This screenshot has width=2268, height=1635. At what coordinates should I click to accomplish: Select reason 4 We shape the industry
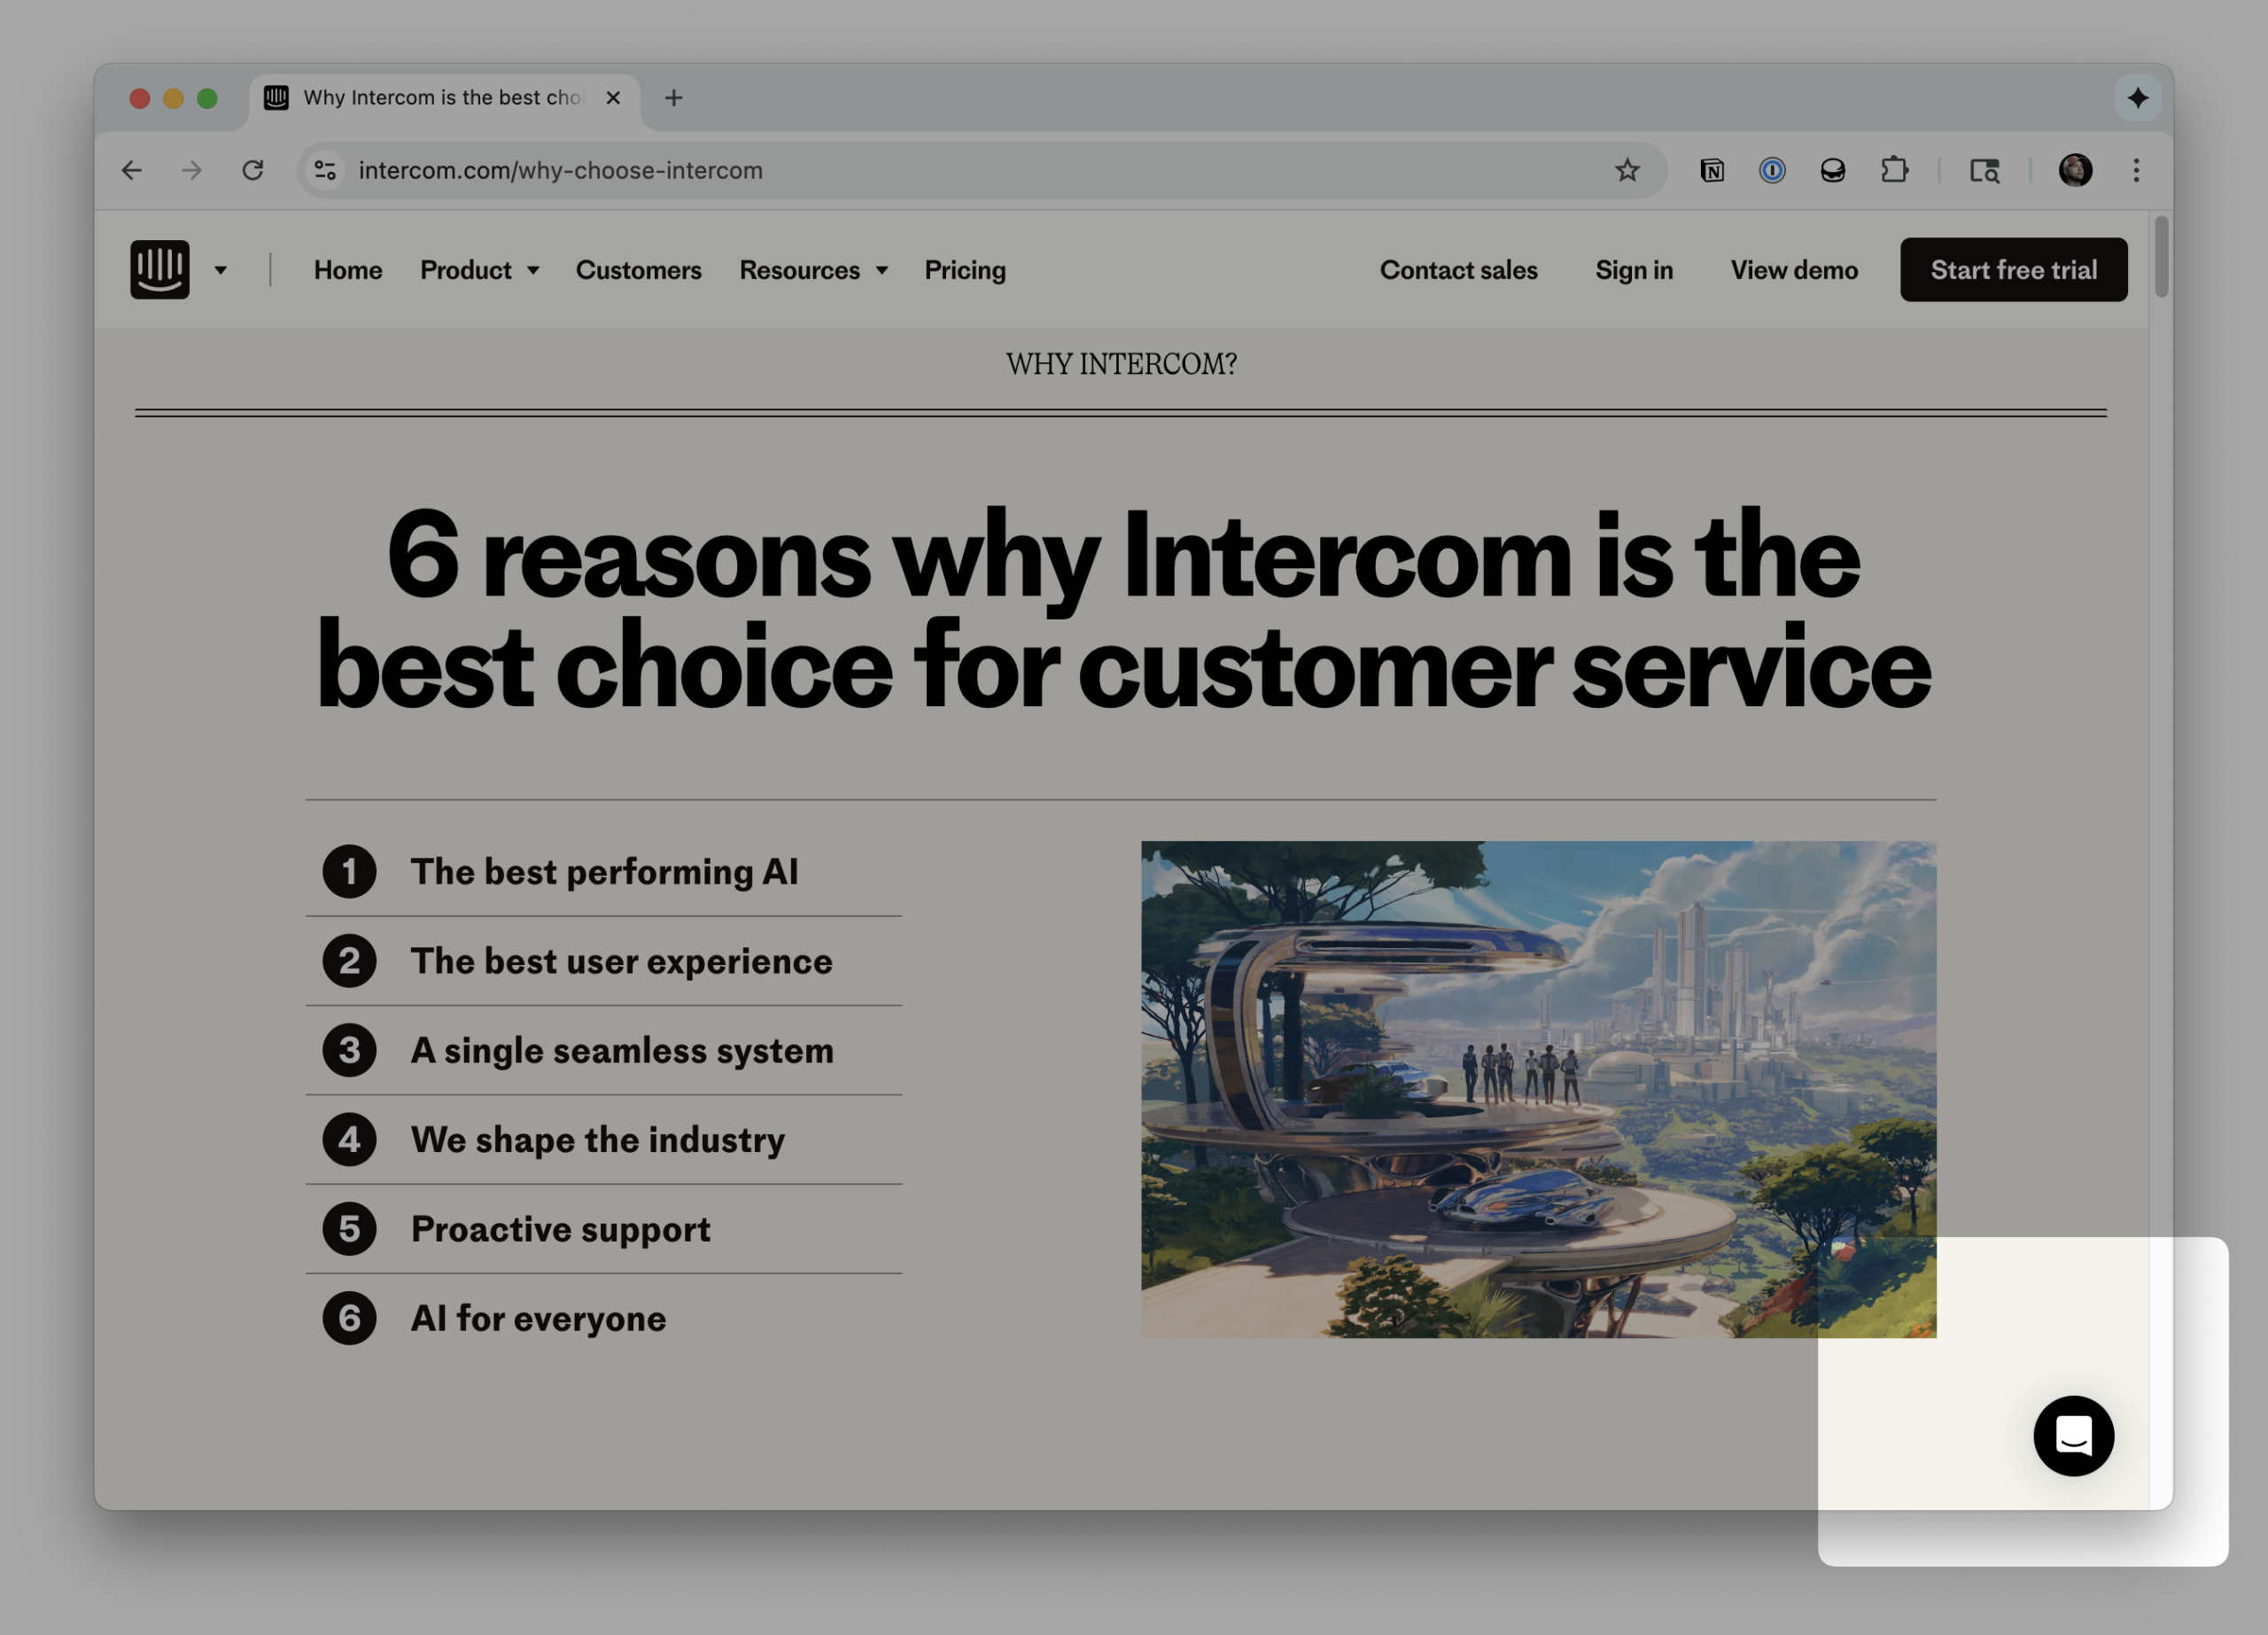(x=603, y=1139)
